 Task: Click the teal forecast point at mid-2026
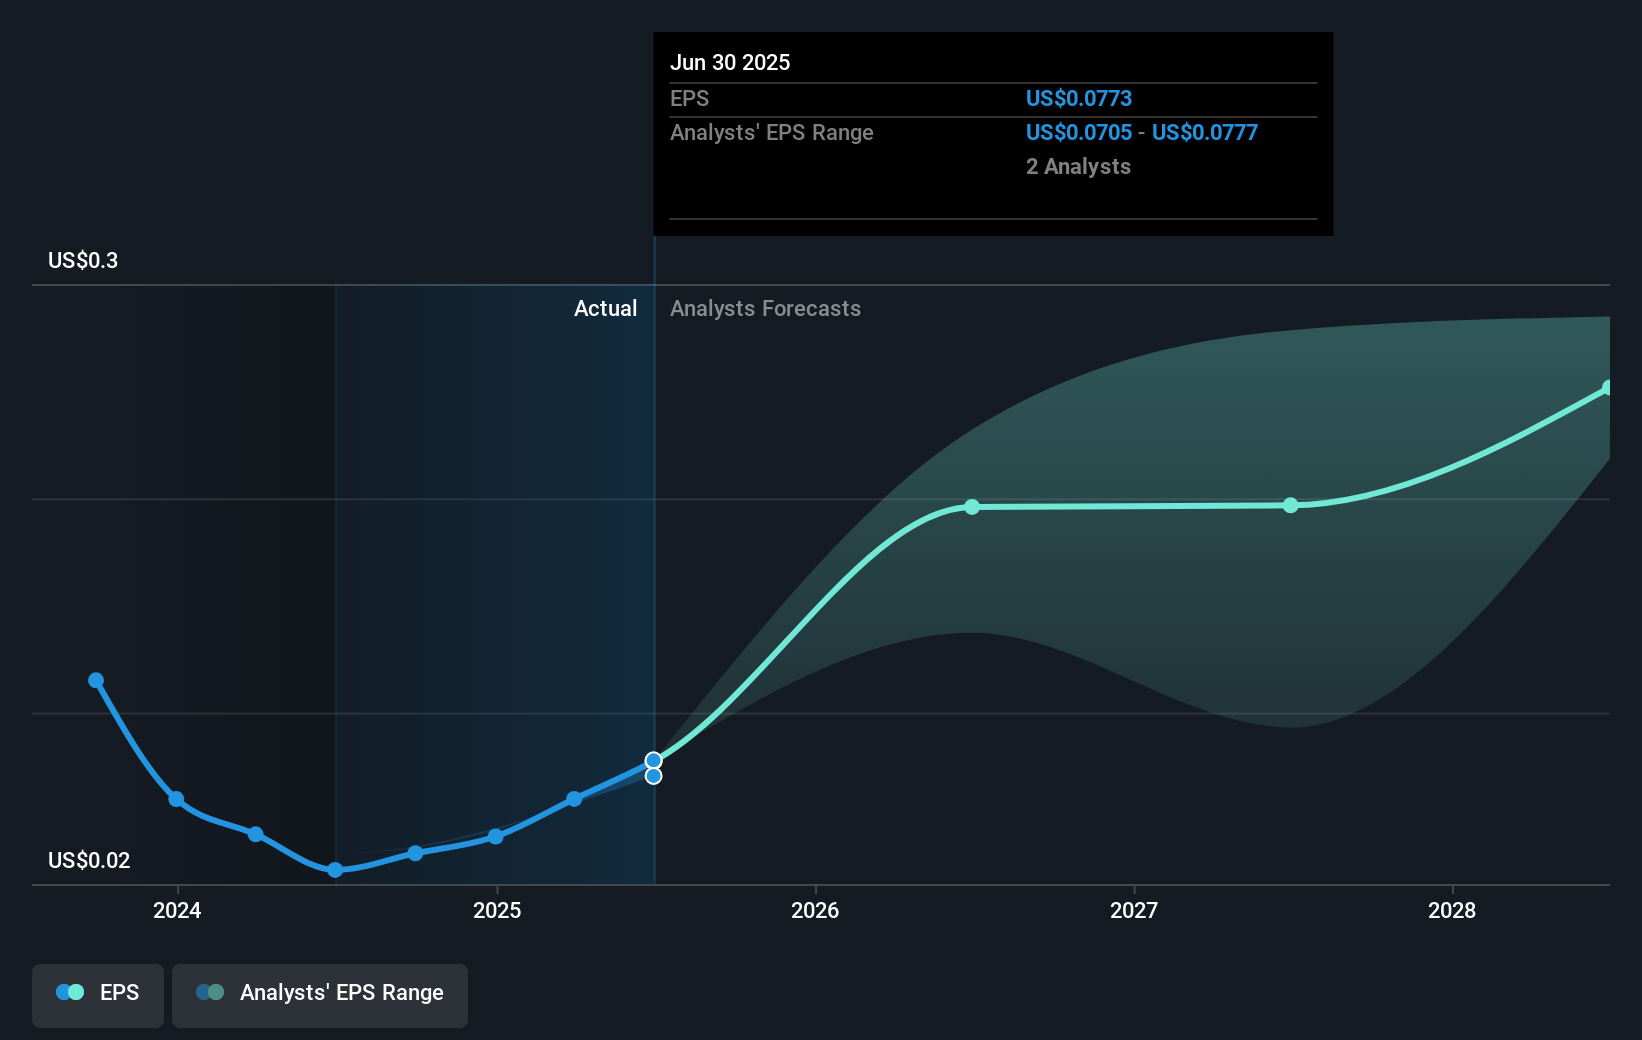[971, 507]
